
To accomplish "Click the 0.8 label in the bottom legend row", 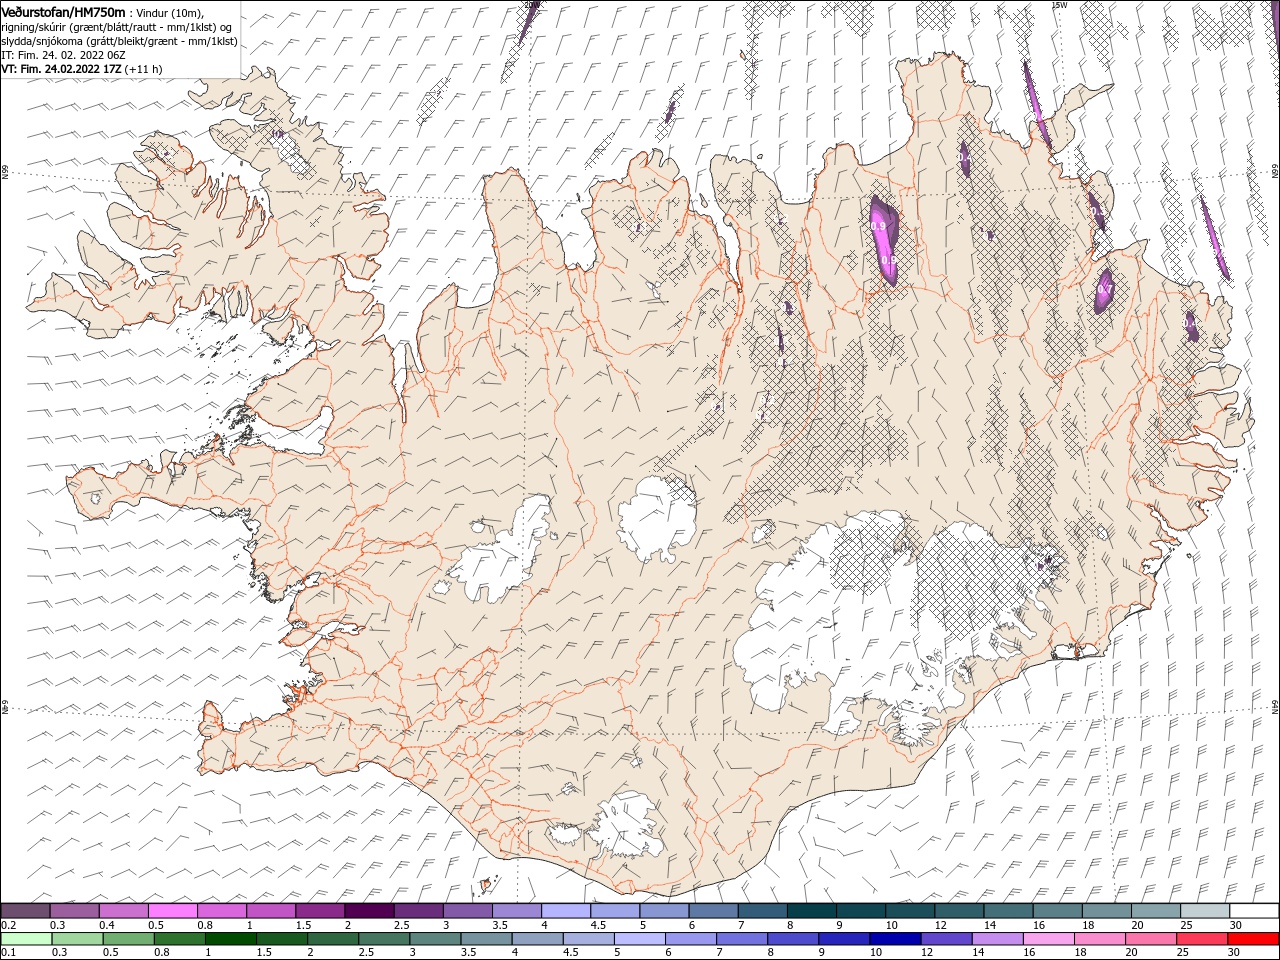I will coord(160,953).
